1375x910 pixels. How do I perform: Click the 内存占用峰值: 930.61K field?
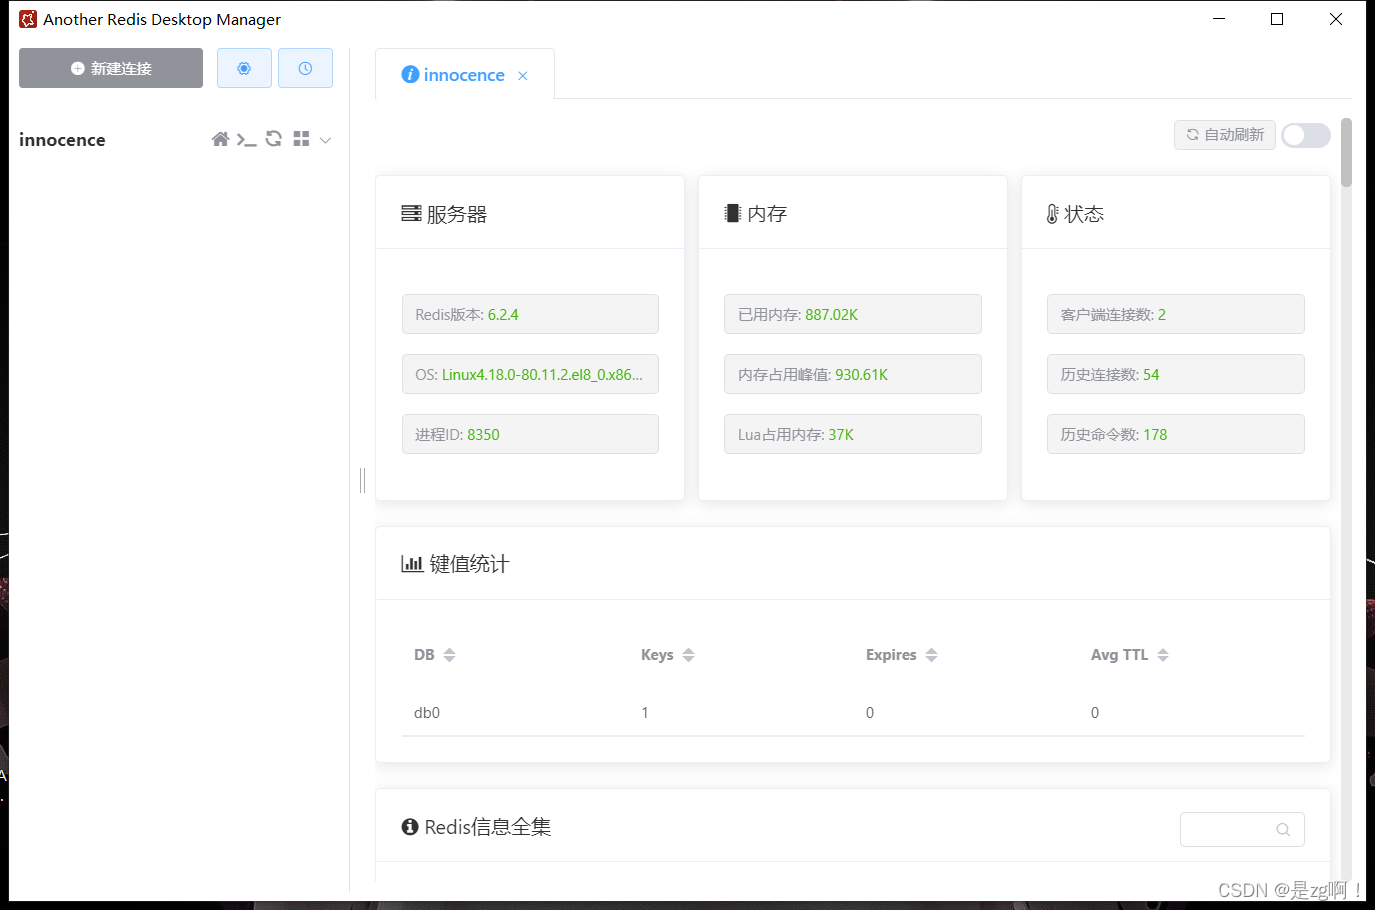[x=853, y=374]
